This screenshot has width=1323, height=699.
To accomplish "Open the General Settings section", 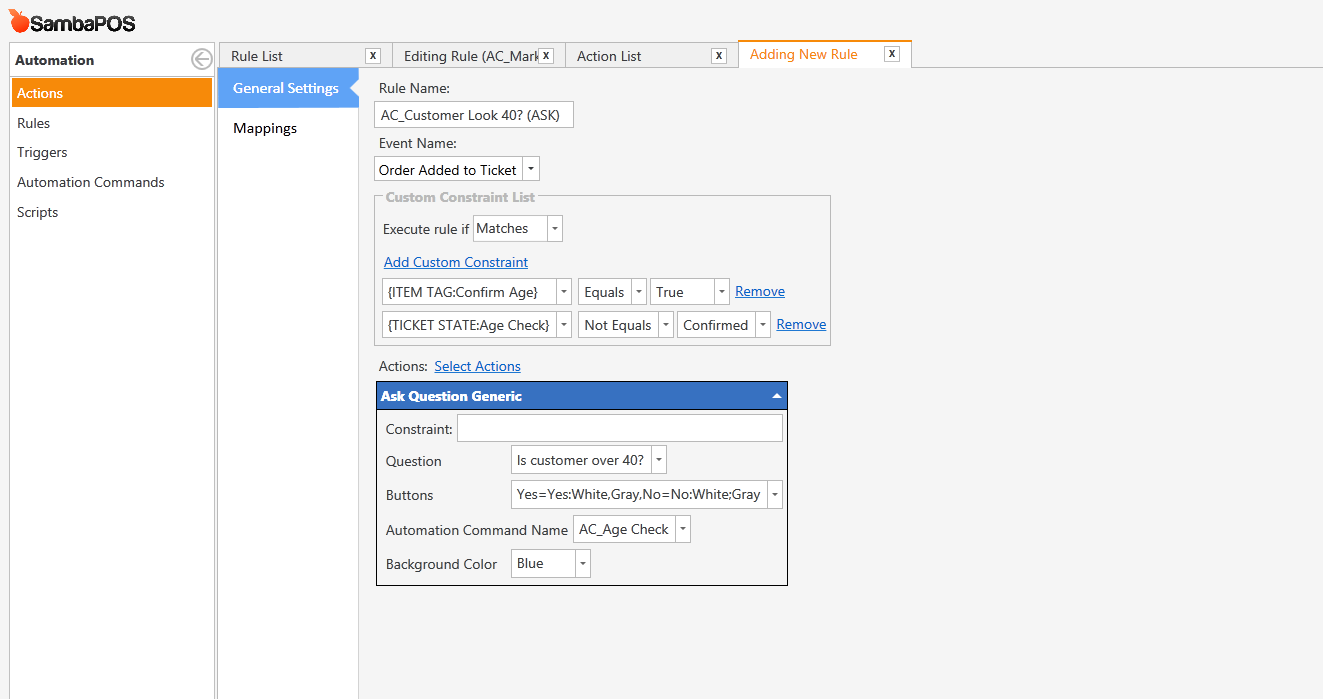I will [288, 88].
